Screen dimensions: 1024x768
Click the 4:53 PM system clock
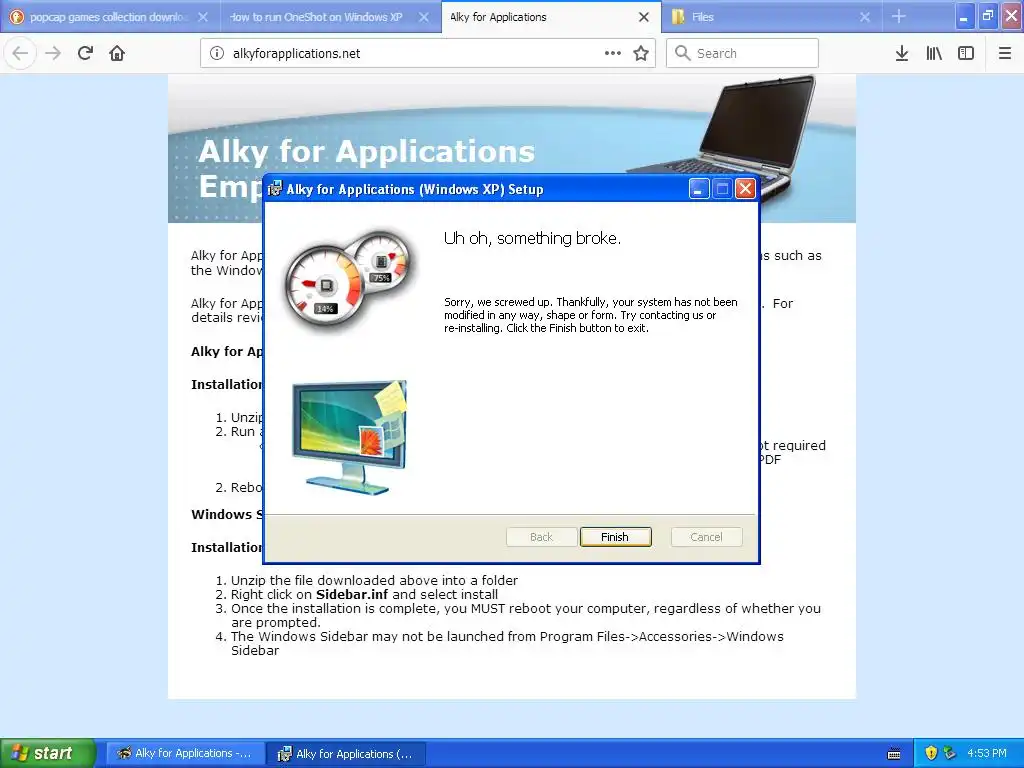(987, 754)
